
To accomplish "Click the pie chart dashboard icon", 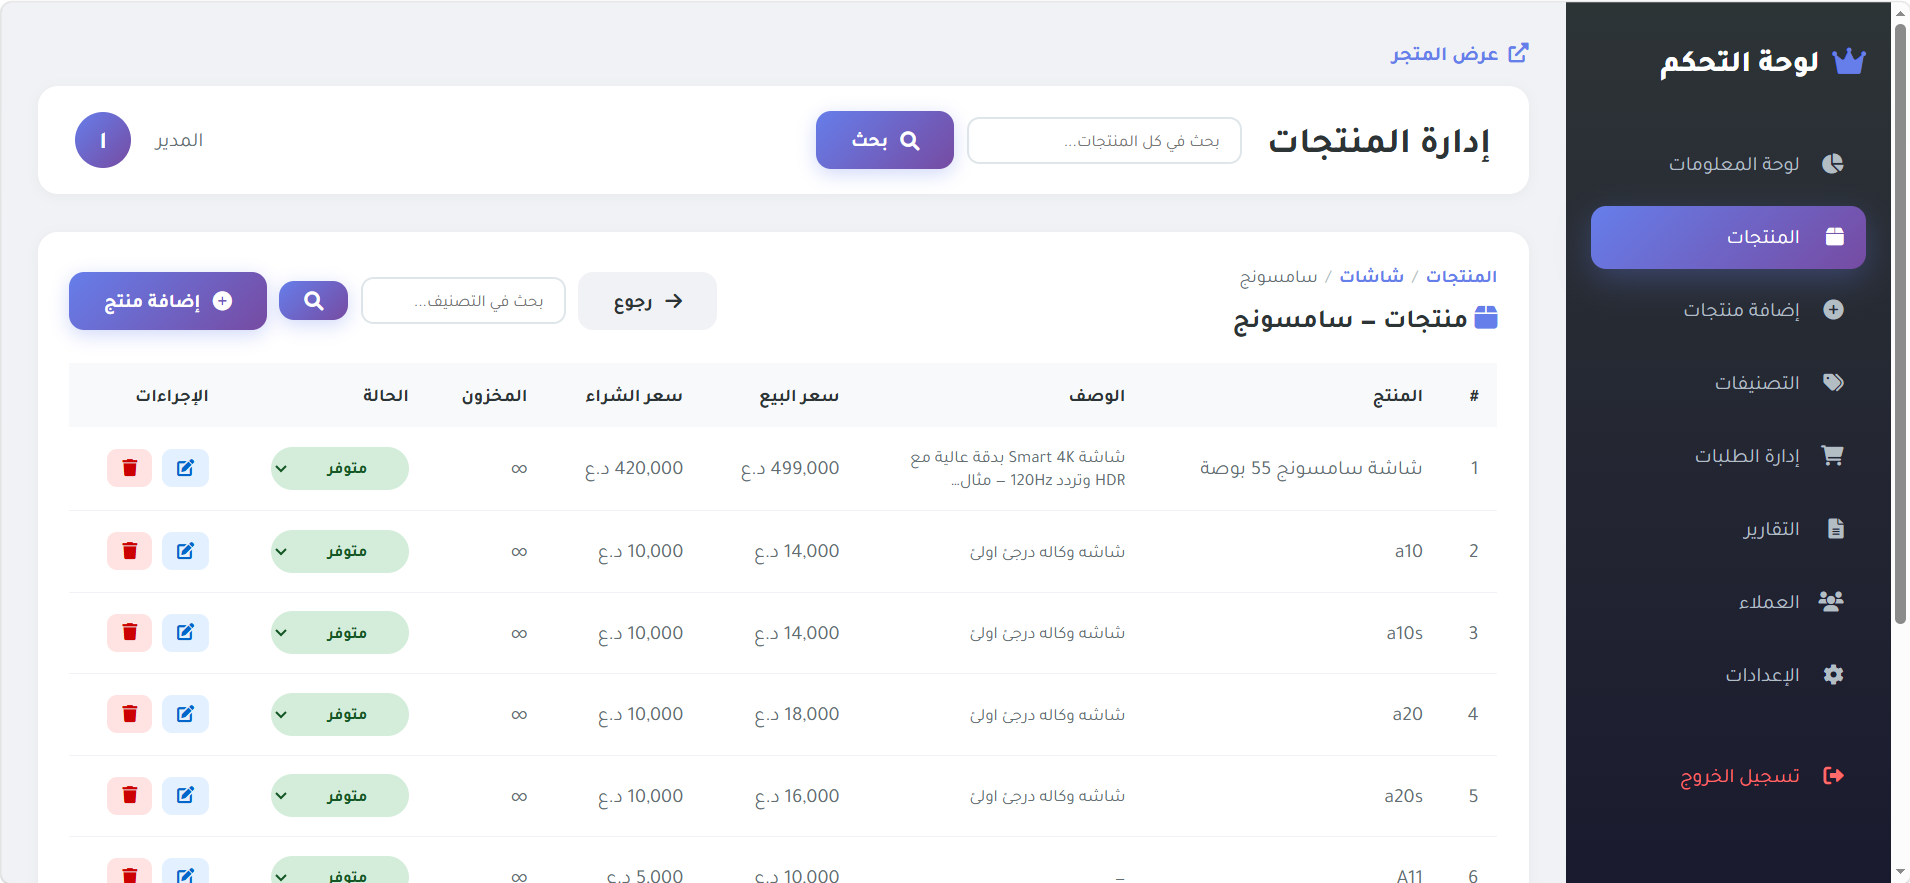I will (1833, 163).
